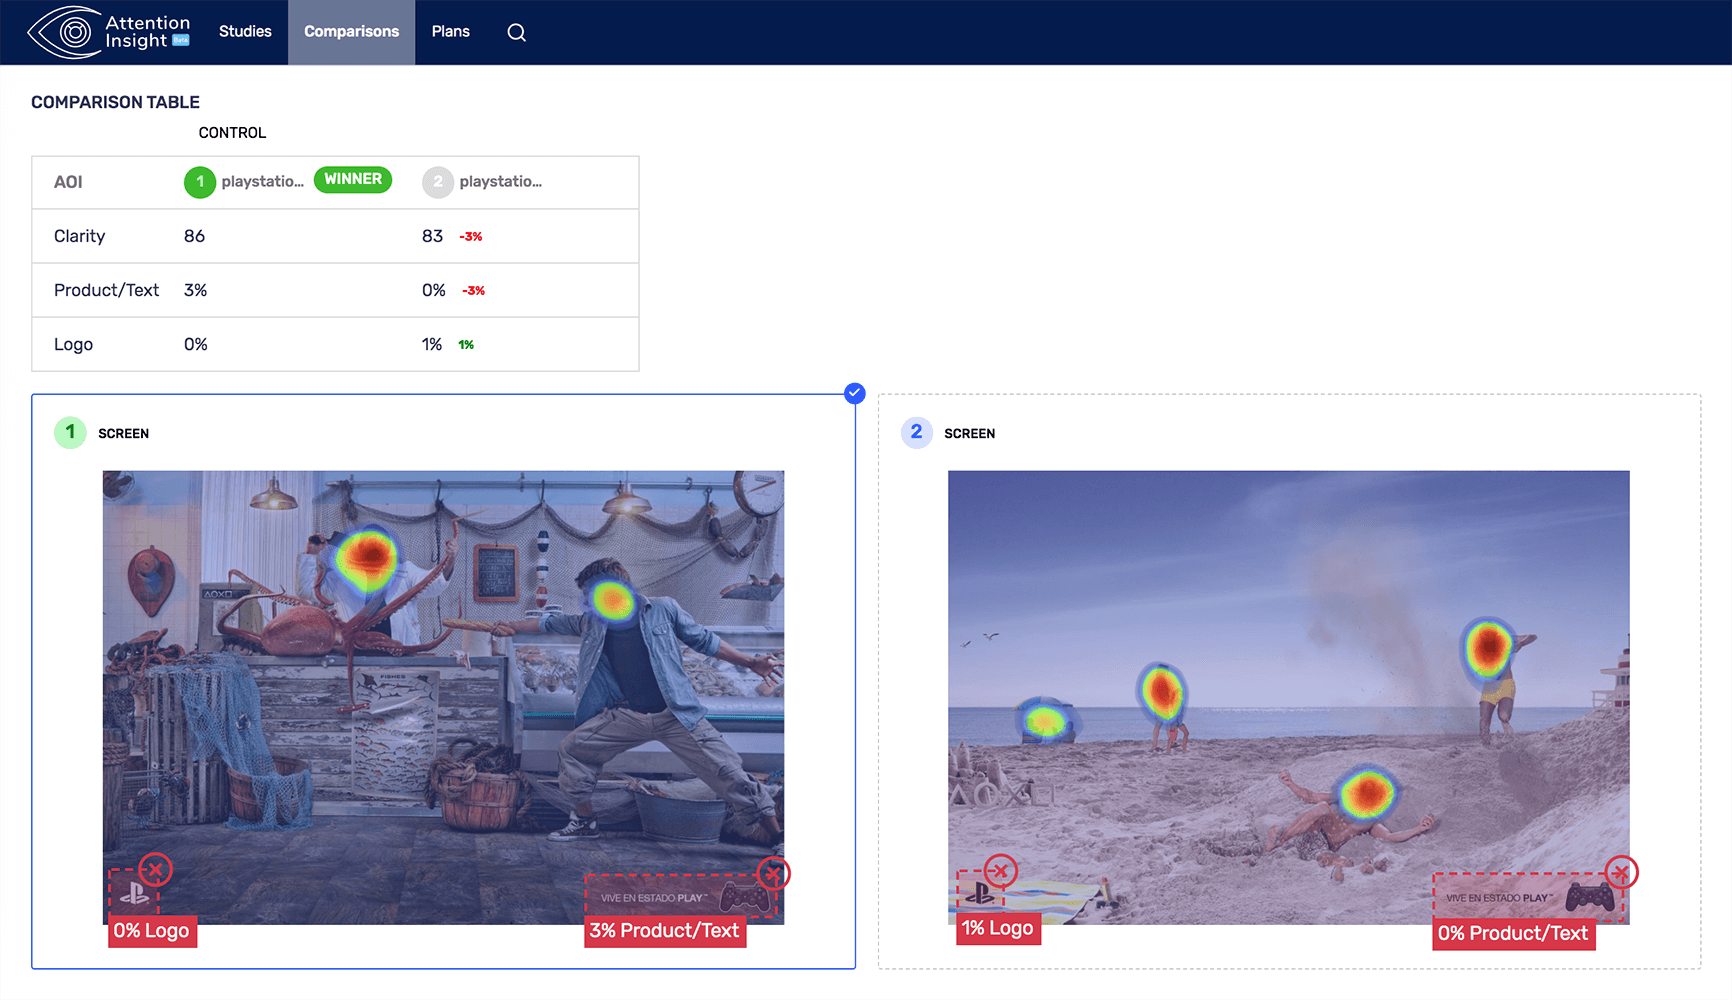The image size is (1732, 1000).
Task: Select the Comparisons tab
Action: 352,32
